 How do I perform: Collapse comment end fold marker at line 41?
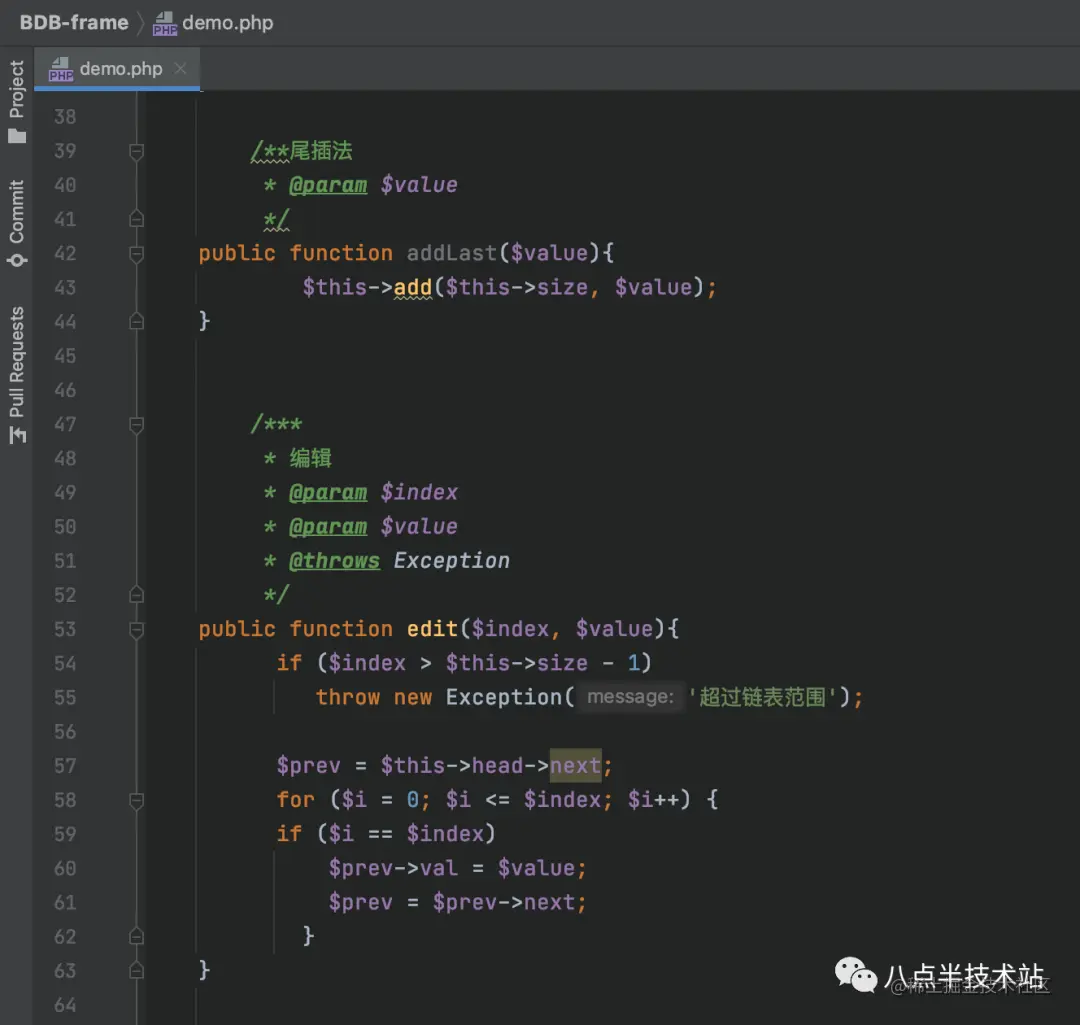tap(136, 219)
